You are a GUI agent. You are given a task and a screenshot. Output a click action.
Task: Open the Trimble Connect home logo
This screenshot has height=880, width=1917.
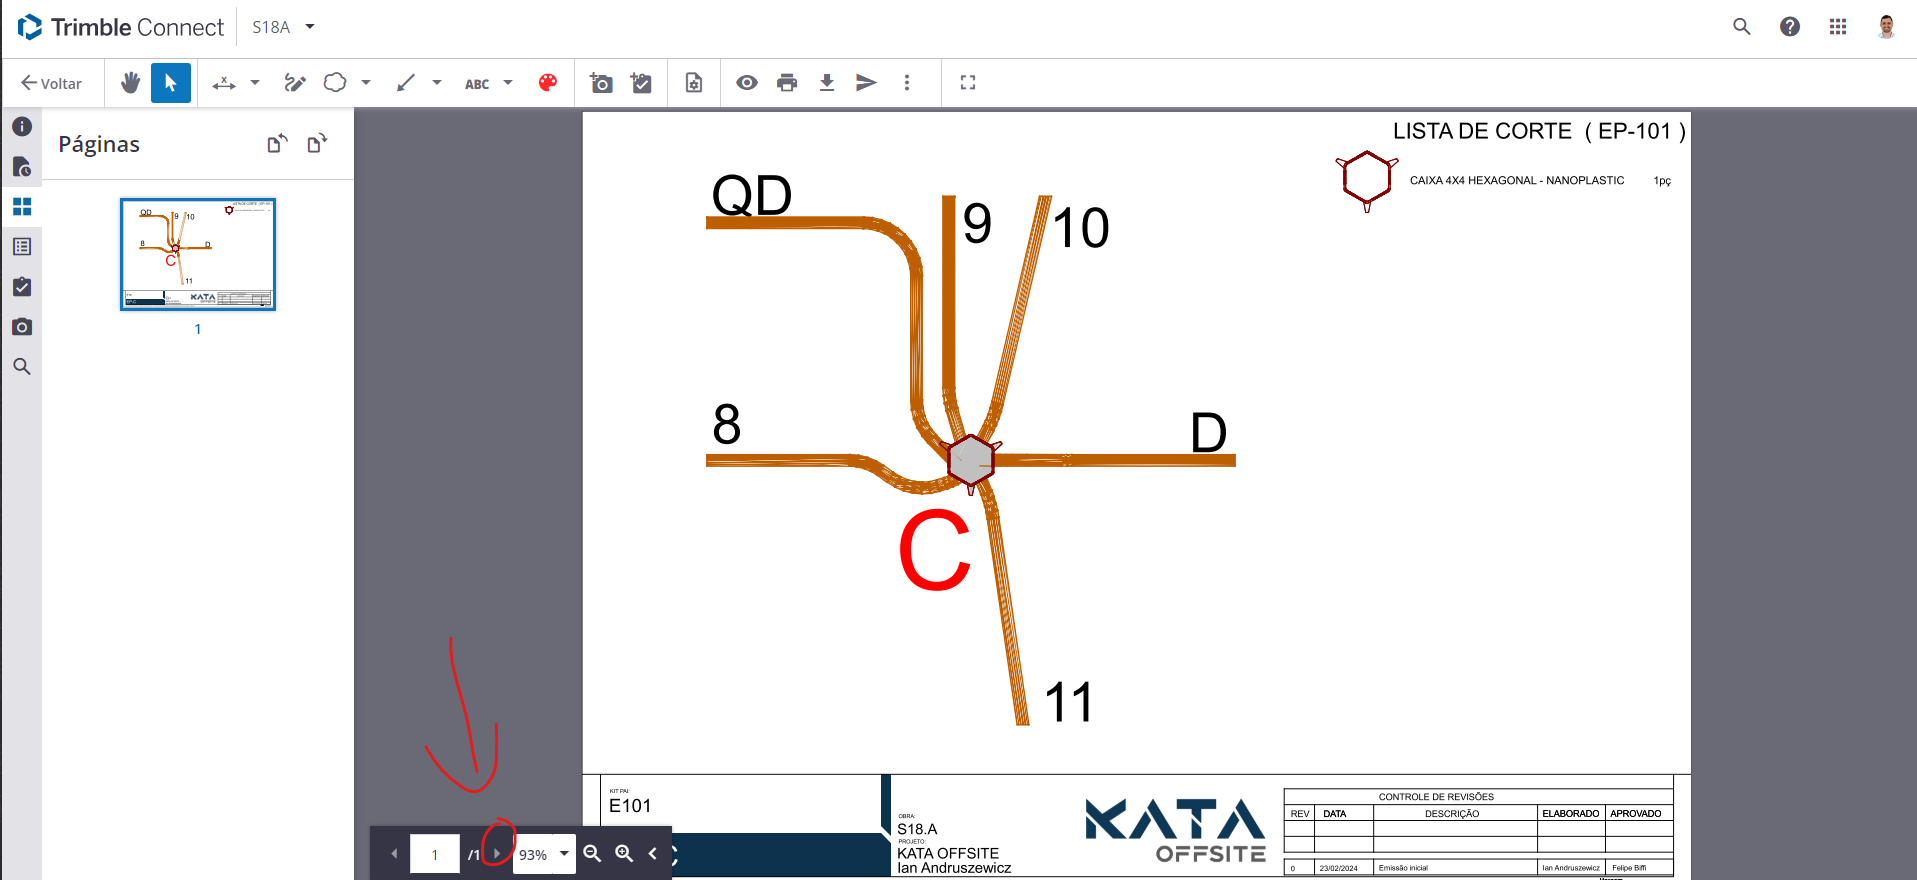[x=121, y=27]
